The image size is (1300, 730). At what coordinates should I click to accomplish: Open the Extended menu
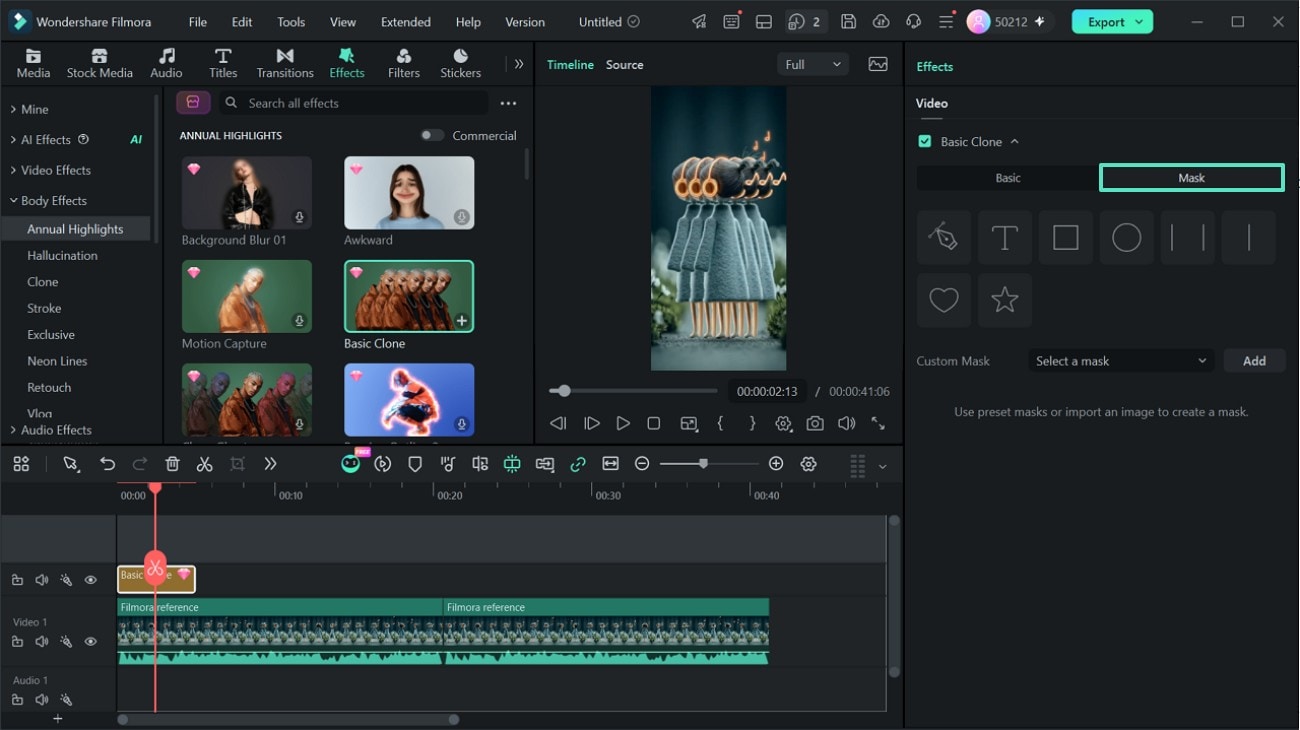tap(406, 22)
